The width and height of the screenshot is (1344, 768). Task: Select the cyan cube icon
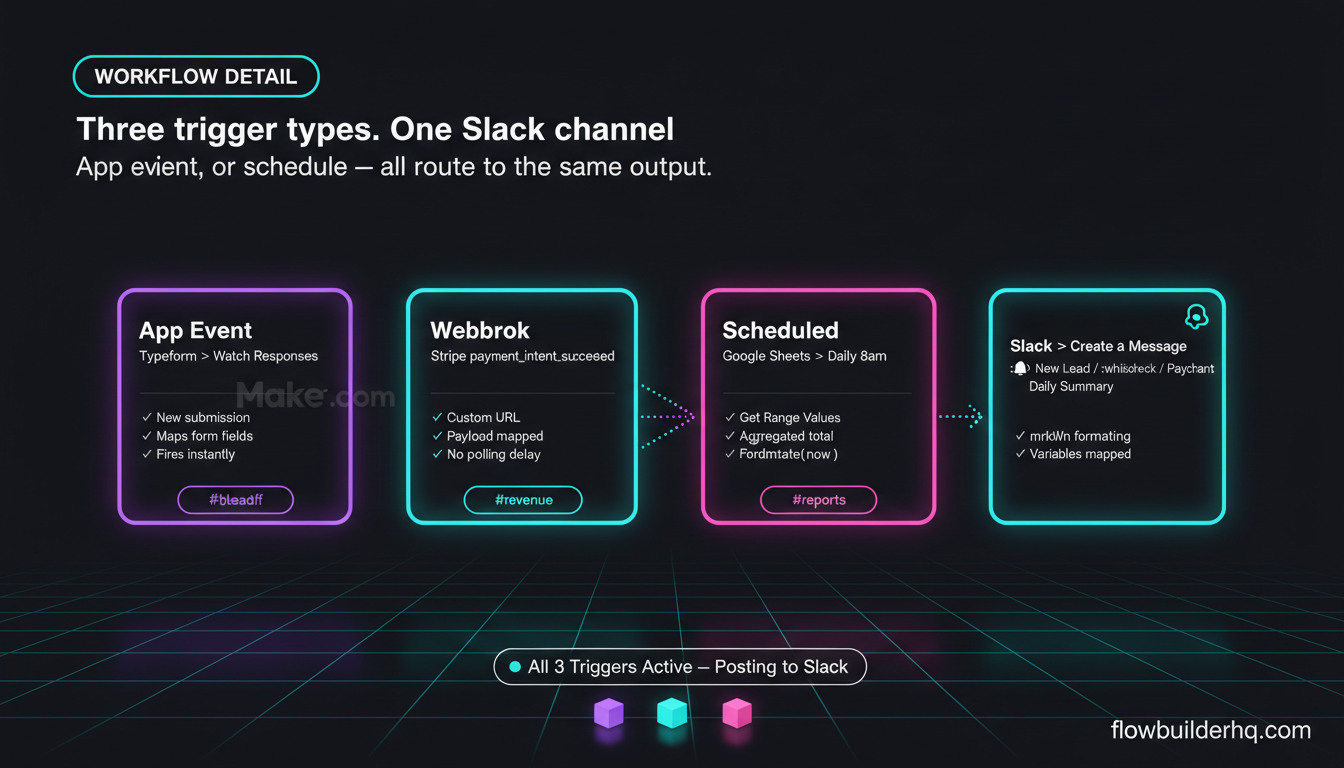pos(672,713)
